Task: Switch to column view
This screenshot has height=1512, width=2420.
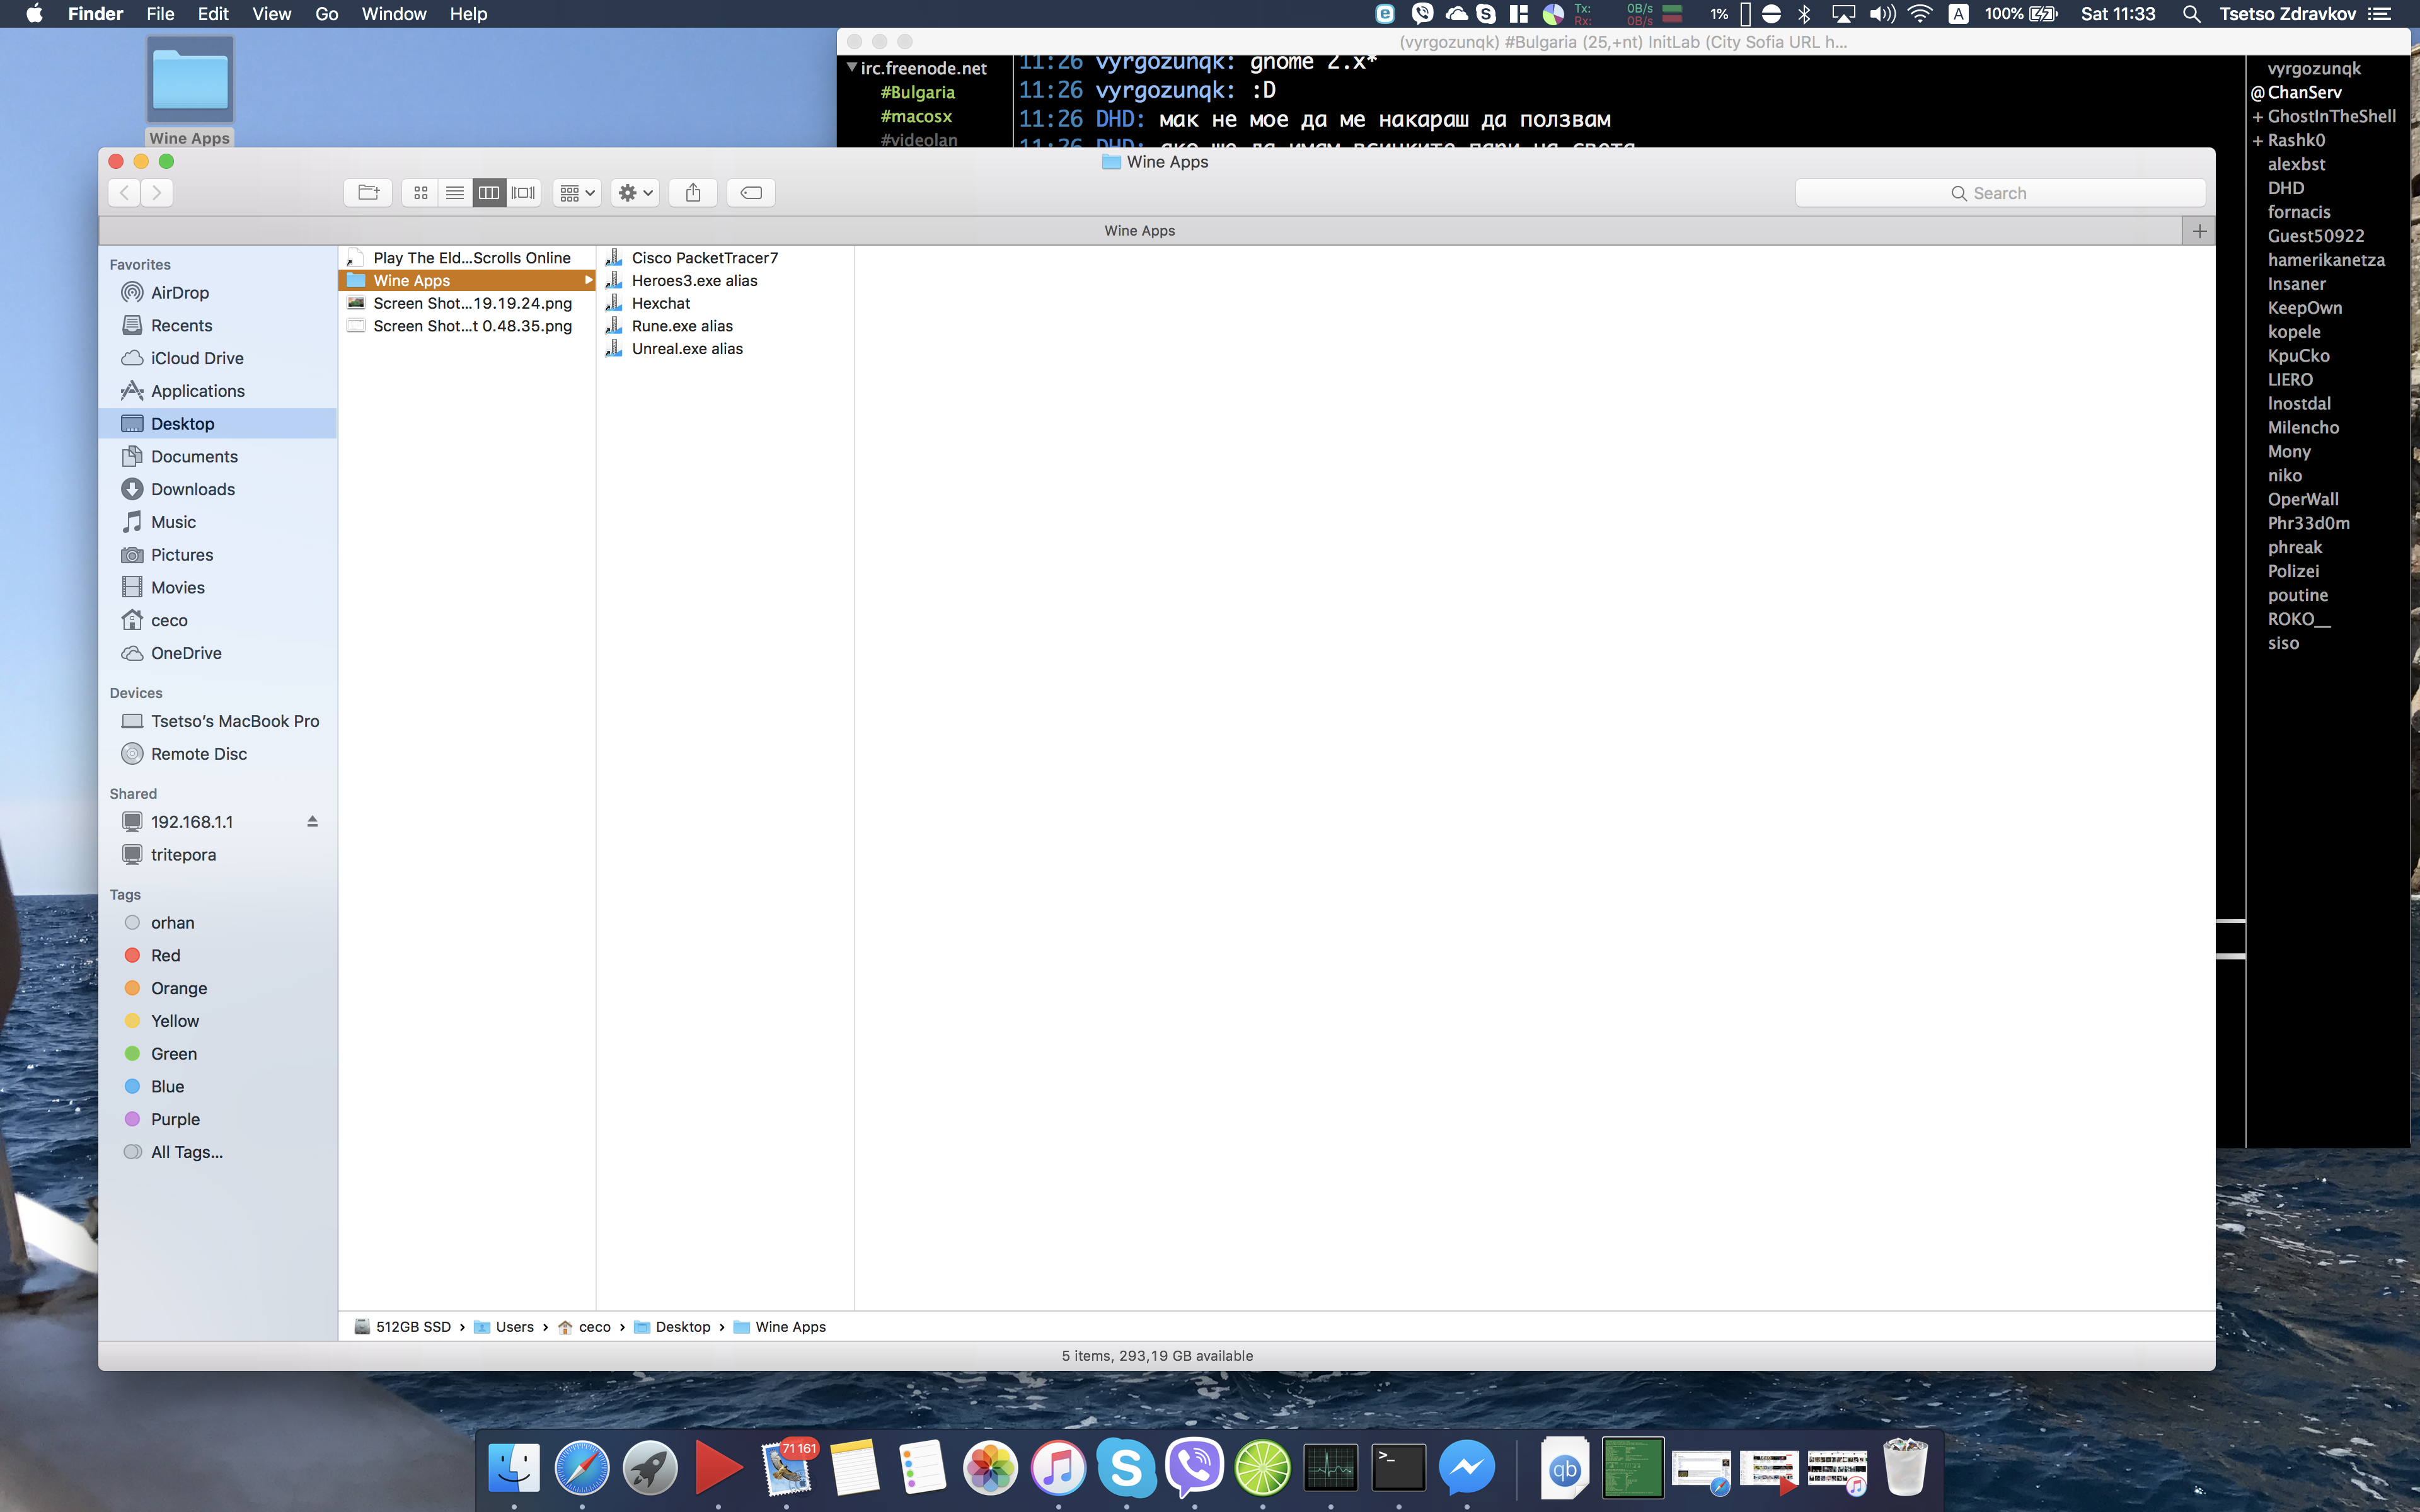Action: pos(489,193)
